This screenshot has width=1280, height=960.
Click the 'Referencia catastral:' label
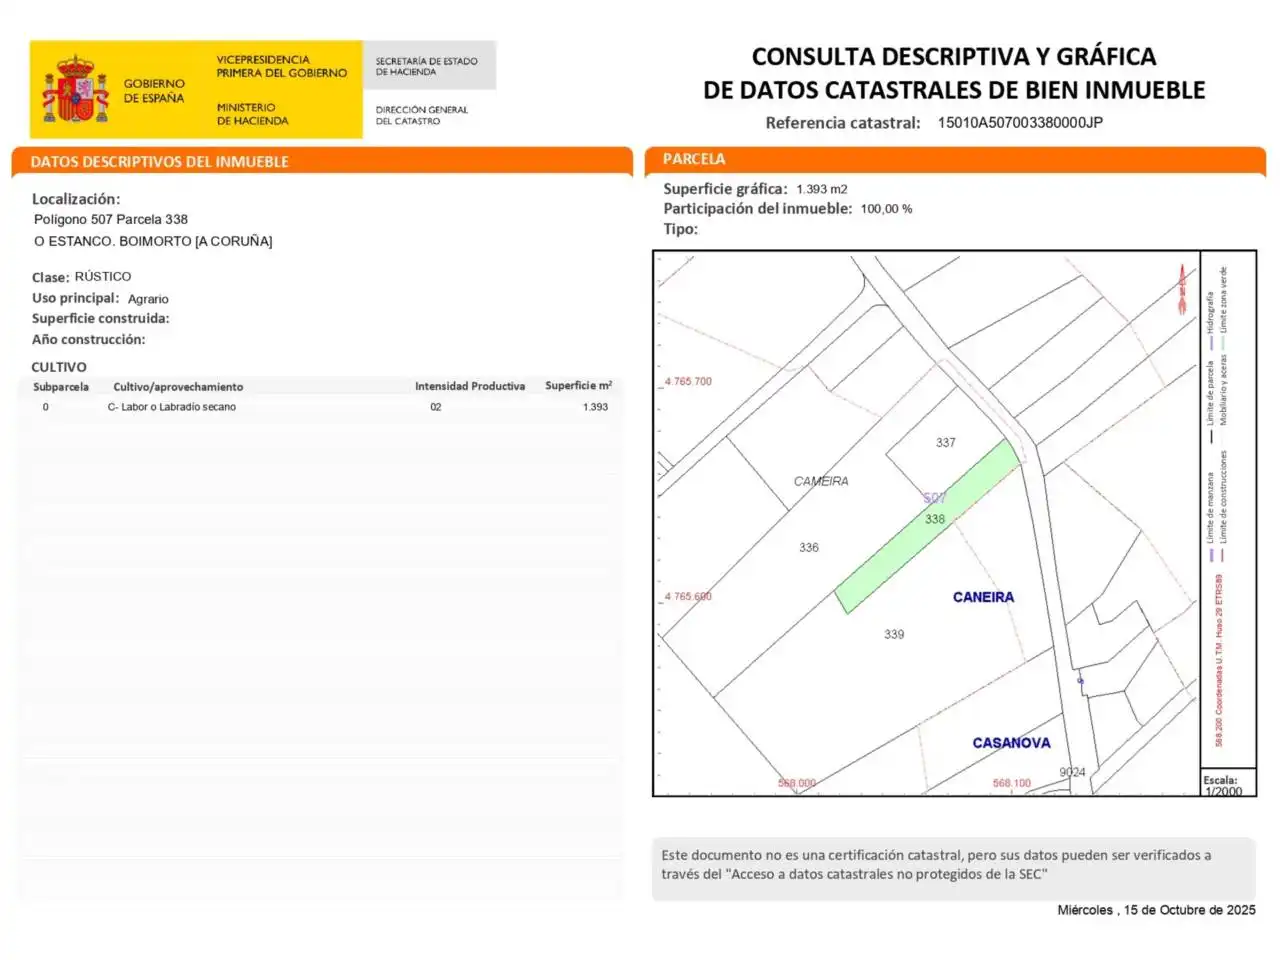coord(843,123)
